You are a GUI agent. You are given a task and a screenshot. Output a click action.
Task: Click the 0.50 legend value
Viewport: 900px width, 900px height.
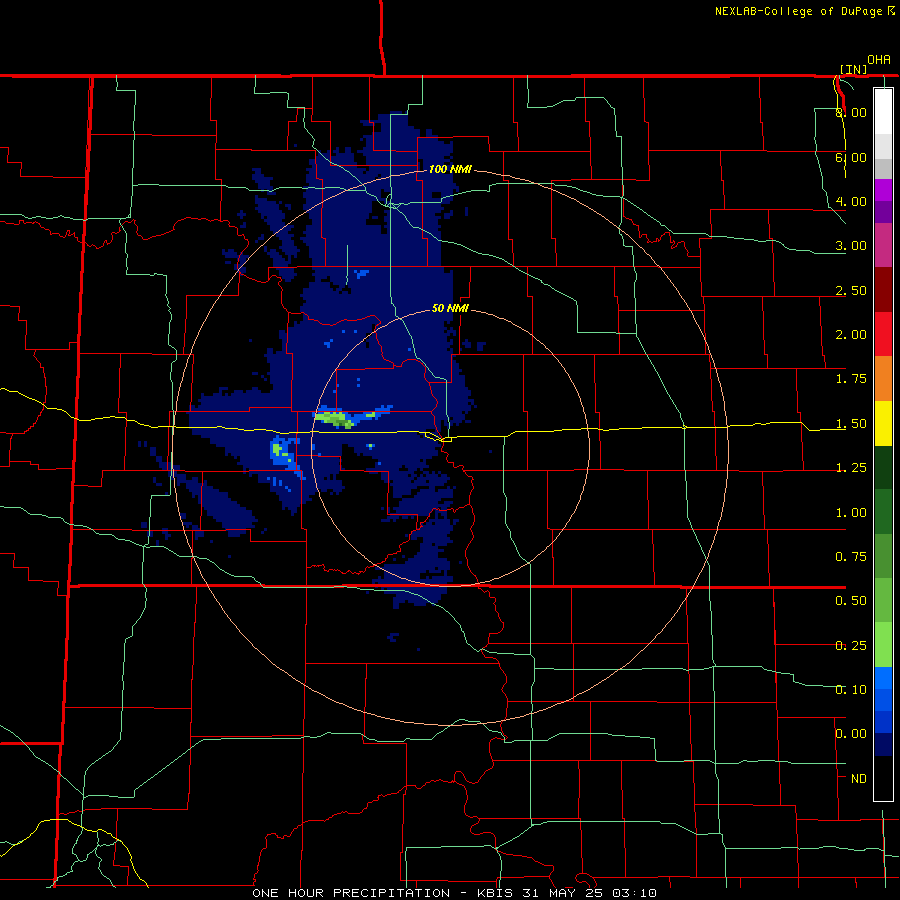coord(851,601)
